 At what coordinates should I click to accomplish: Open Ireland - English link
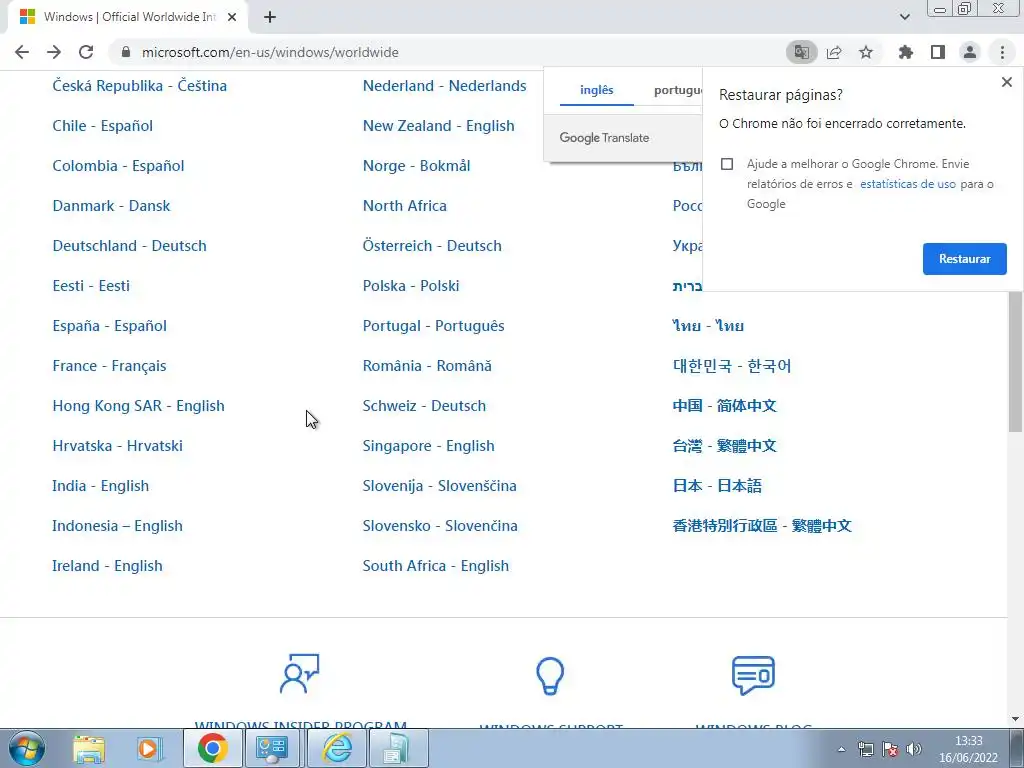(107, 566)
